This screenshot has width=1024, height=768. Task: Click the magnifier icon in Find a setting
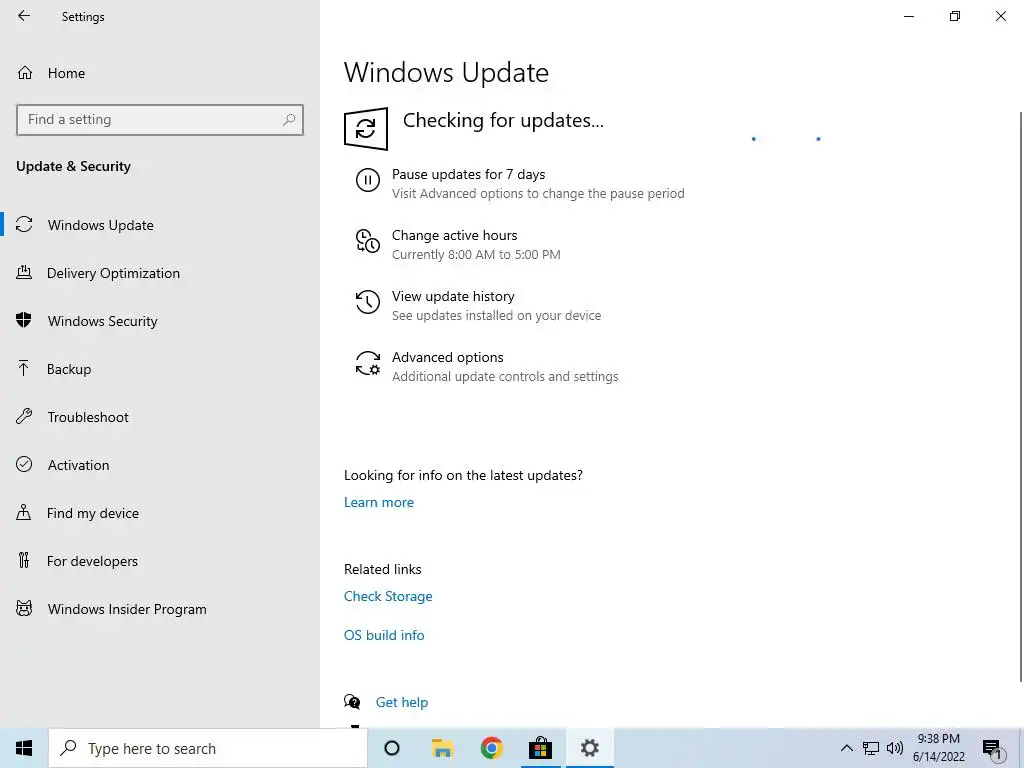coord(289,120)
